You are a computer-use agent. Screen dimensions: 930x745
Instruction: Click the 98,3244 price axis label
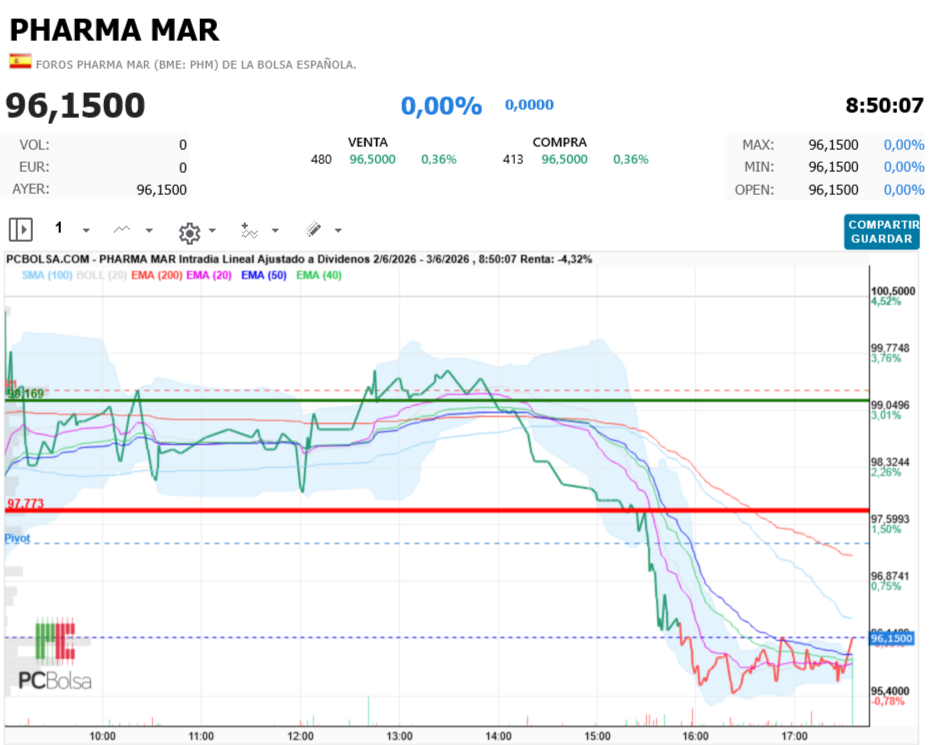pos(890,462)
